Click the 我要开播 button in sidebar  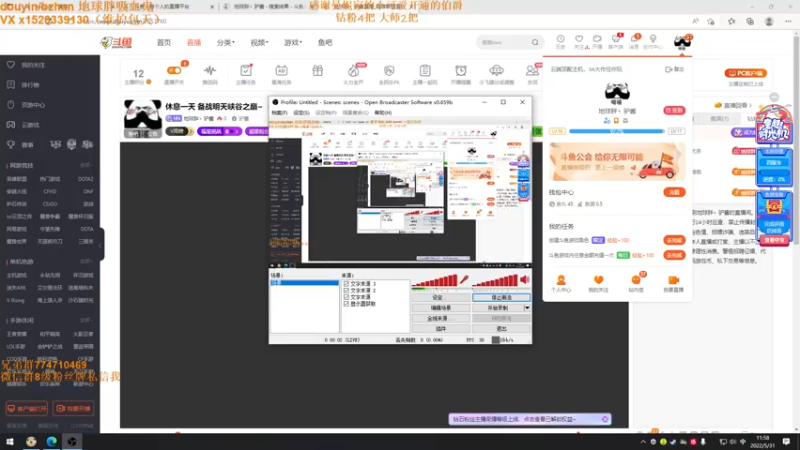pyautogui.click(x=73, y=409)
